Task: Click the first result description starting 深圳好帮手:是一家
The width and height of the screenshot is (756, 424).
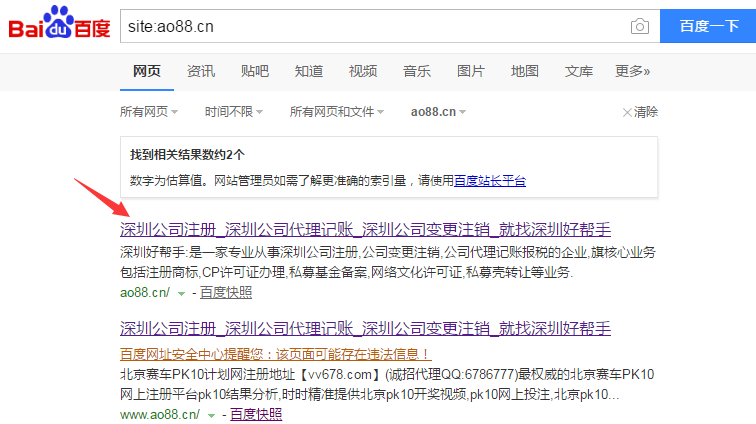Action: click(x=388, y=262)
